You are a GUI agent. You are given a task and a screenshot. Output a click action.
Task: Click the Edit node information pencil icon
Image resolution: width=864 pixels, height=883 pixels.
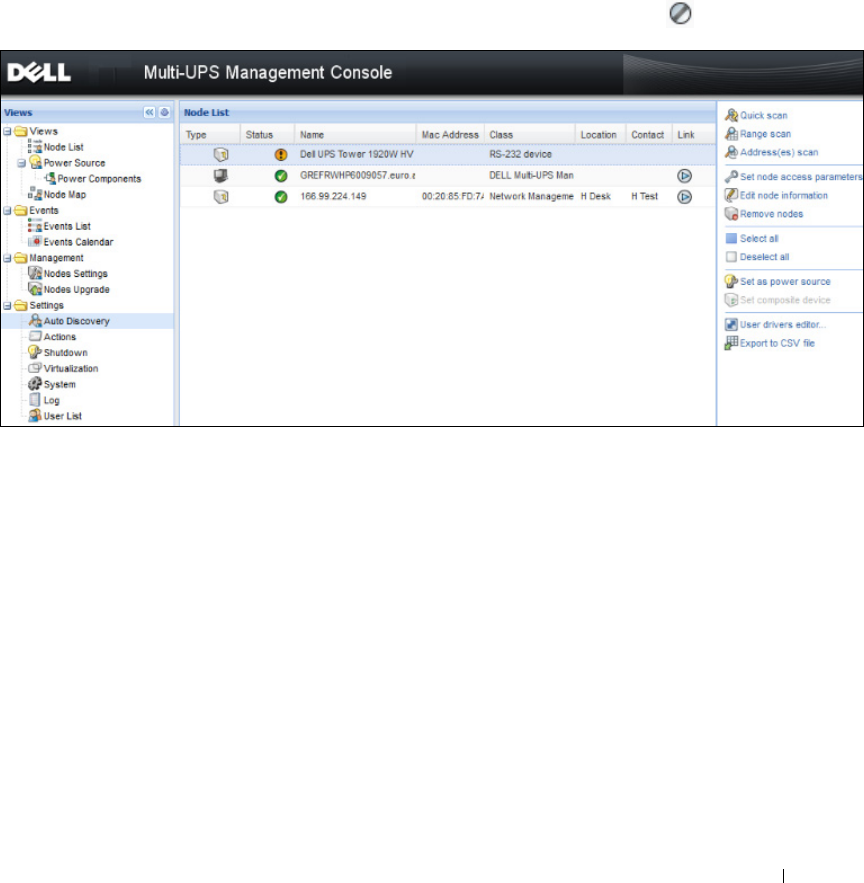[731, 195]
